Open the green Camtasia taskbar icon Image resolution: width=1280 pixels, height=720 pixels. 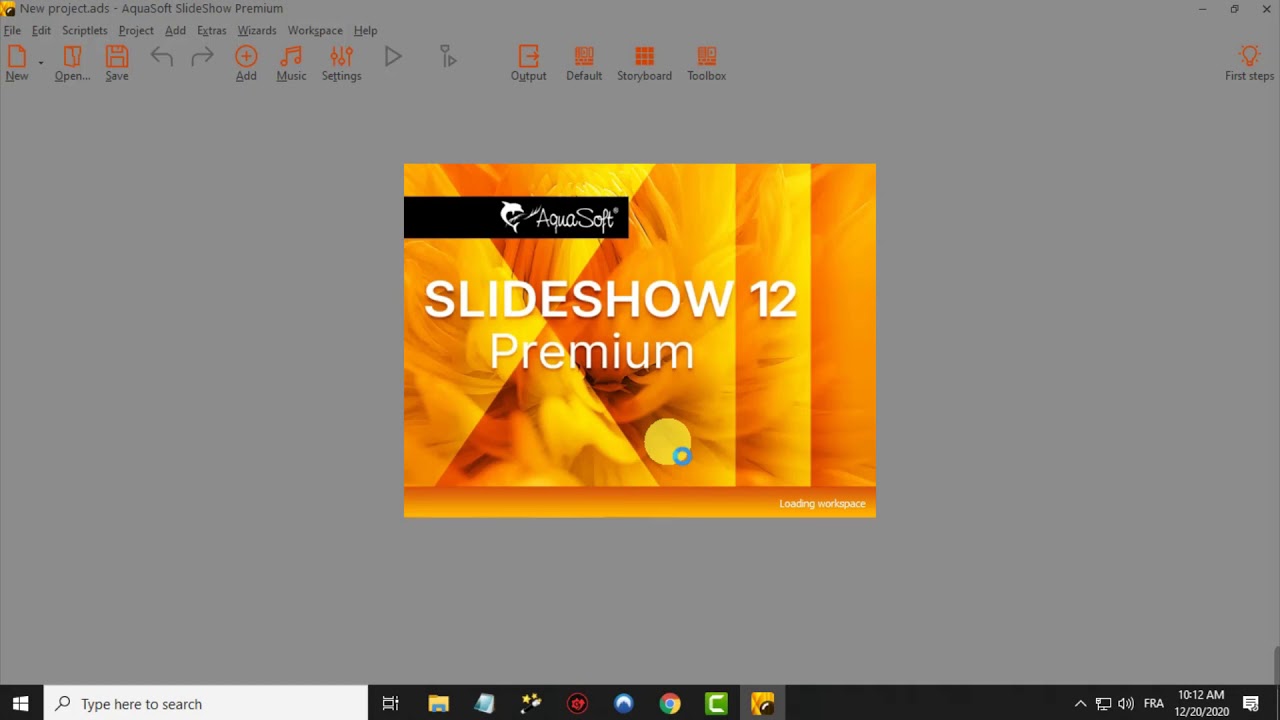tap(716, 704)
